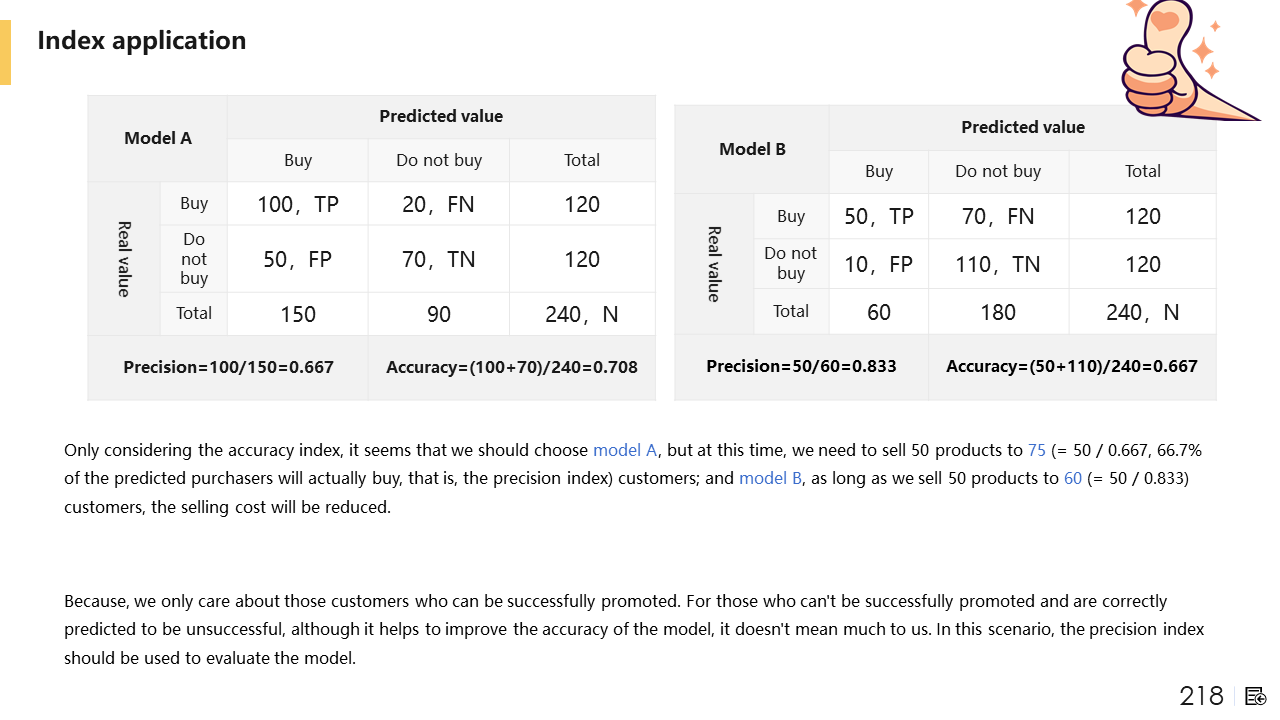1280x720 pixels.
Task: Click the blue "75" value in paragraph
Action: [x=1037, y=450]
